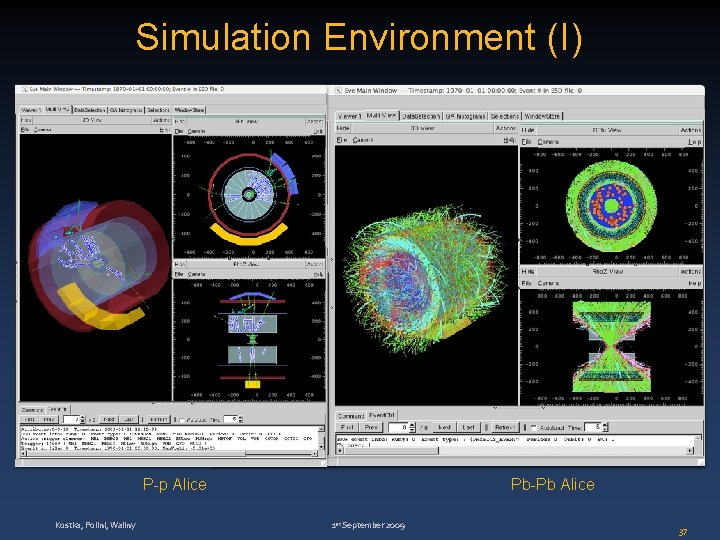Open File menu of 3D View in P-p window

(25, 129)
